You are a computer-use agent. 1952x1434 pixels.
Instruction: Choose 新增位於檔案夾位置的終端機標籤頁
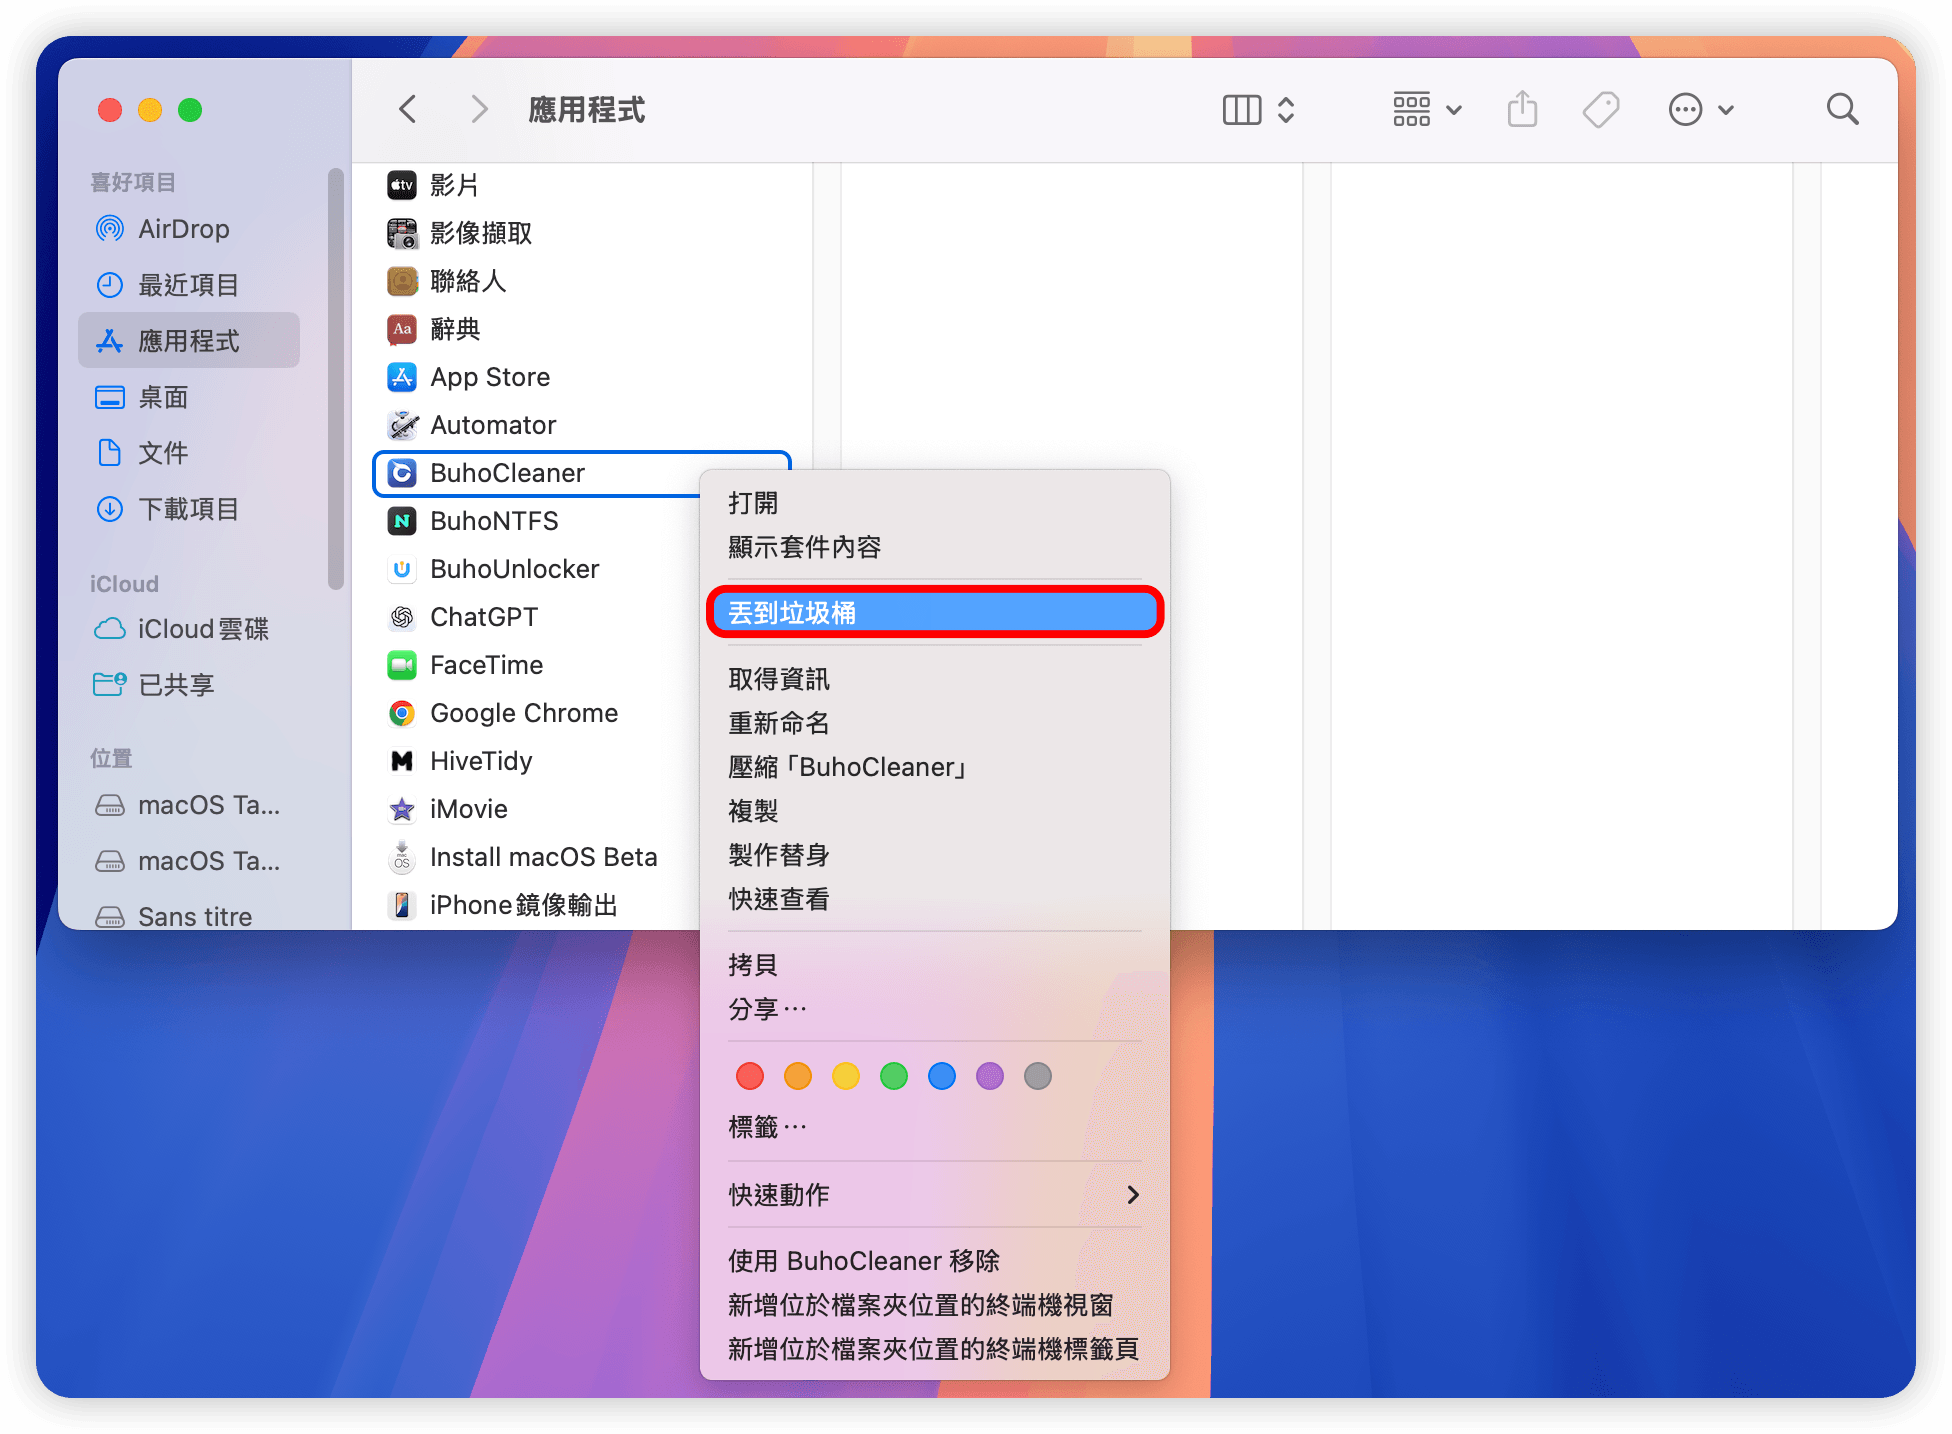tap(935, 1349)
